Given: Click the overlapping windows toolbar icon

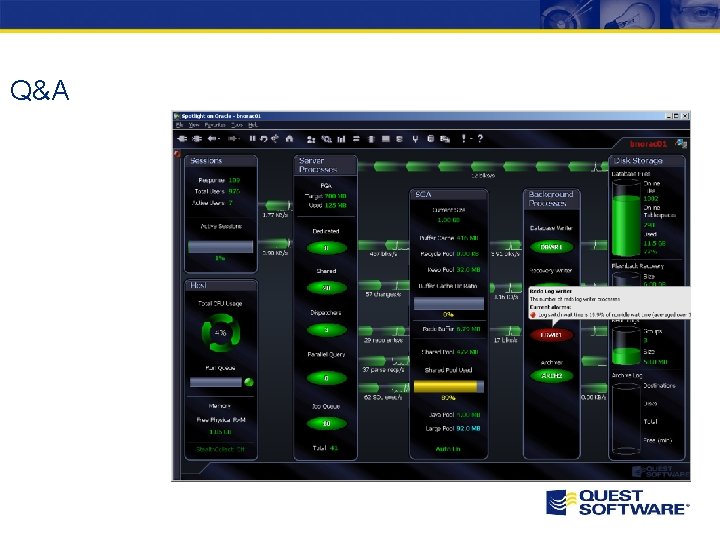Looking at the screenshot, I should 445,139.
